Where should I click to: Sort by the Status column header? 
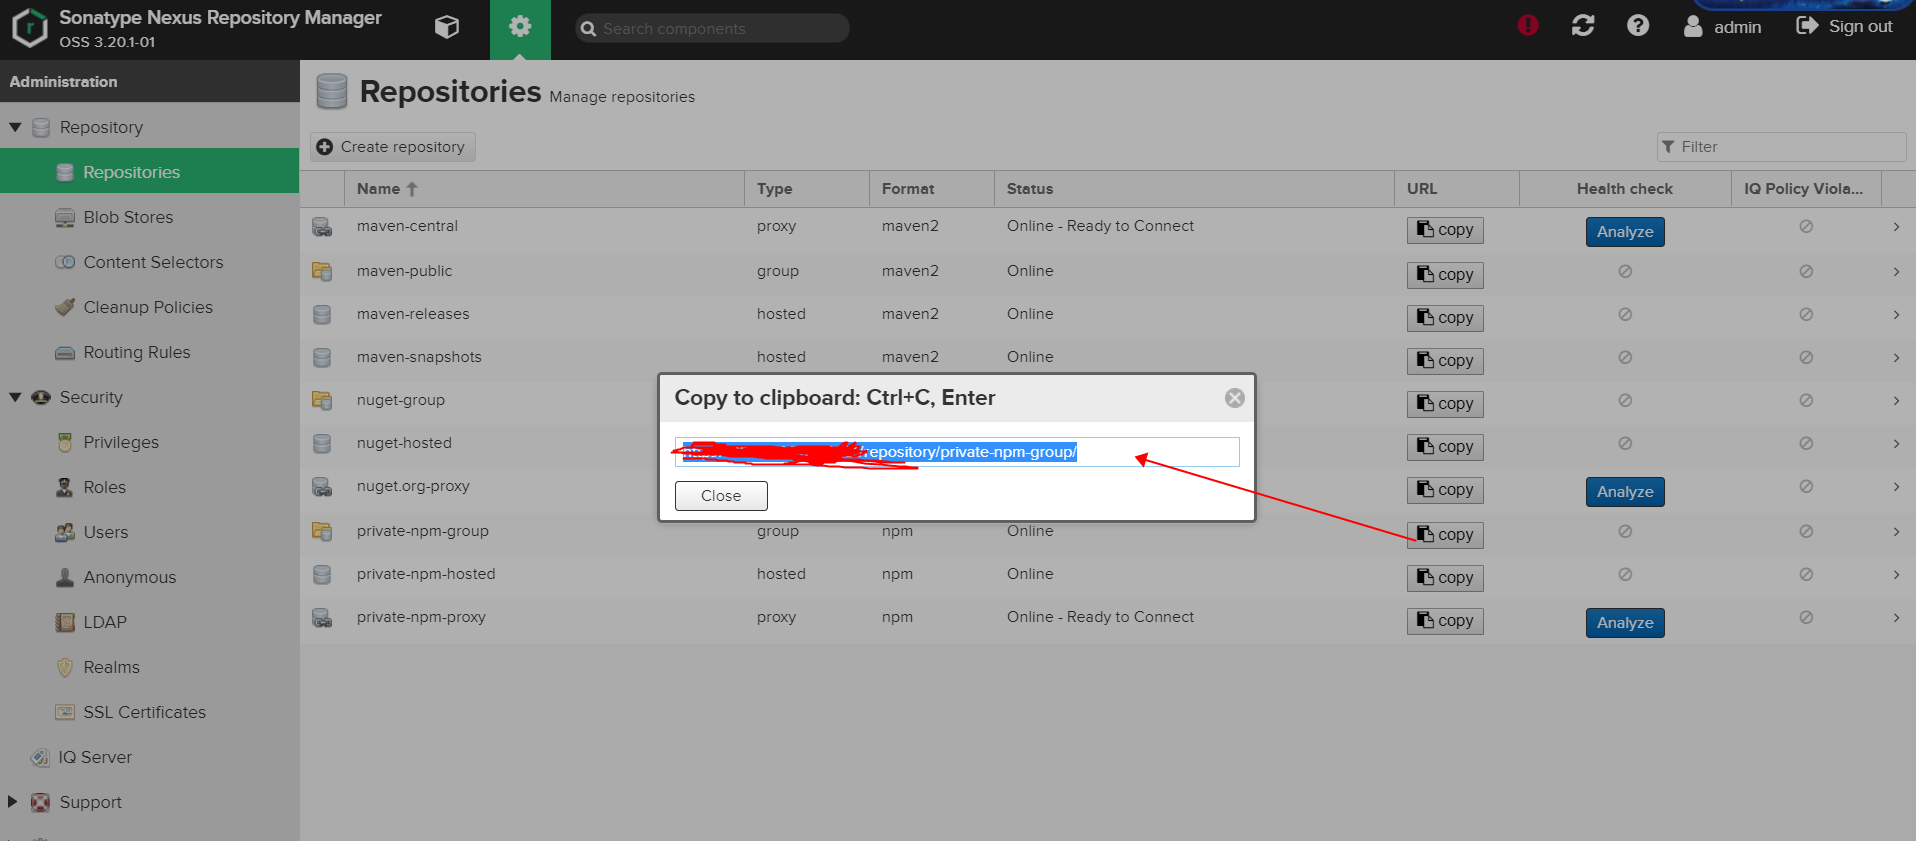pos(1194,189)
